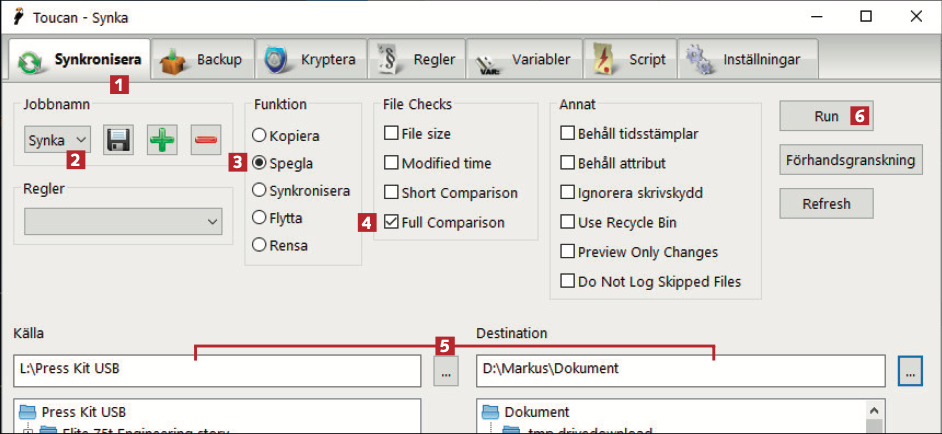Image resolution: width=942 pixels, height=434 pixels.
Task: Add a new job with green plus icon
Action: coord(162,140)
